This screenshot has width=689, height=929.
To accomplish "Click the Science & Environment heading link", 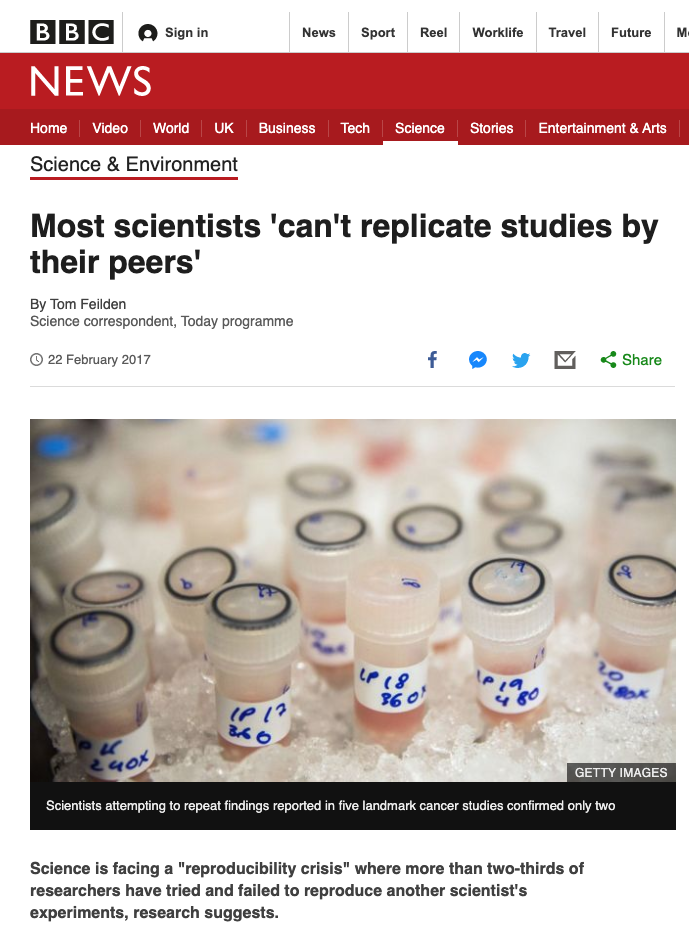I will [x=134, y=165].
